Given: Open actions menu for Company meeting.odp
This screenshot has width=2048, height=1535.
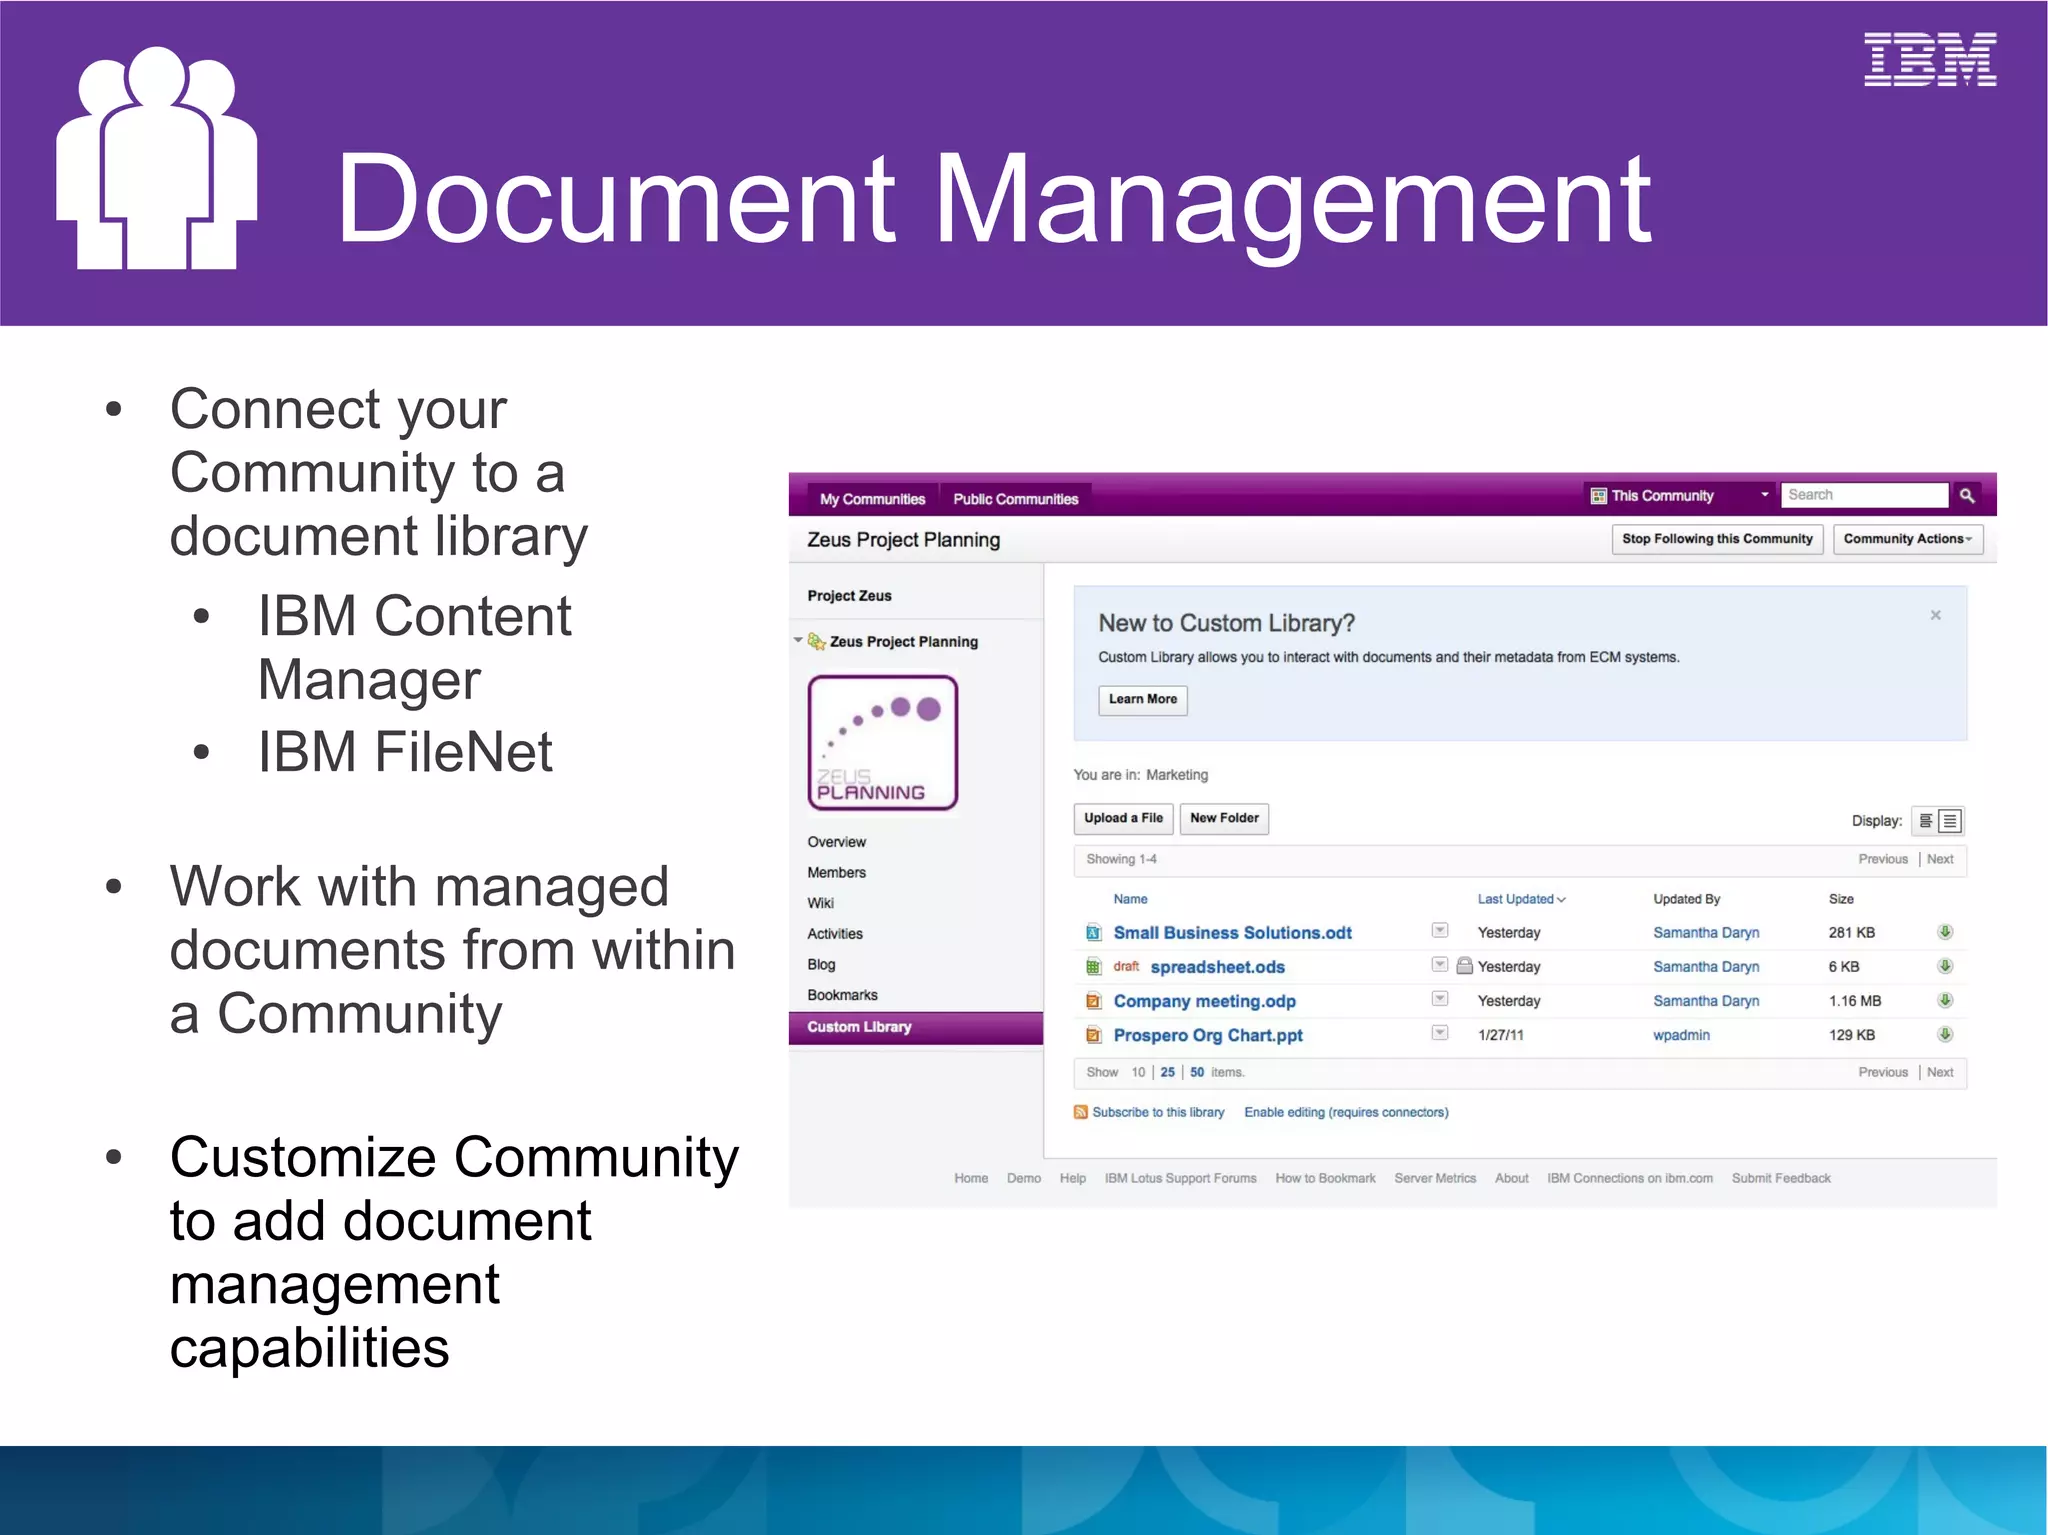Looking at the screenshot, I should 1440,999.
